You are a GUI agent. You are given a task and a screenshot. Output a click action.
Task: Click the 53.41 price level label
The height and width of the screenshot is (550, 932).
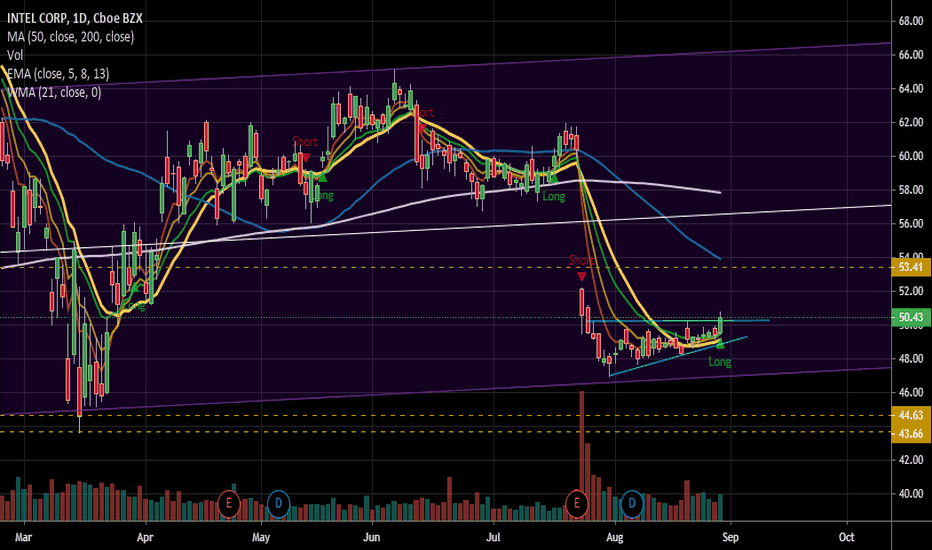pos(911,267)
